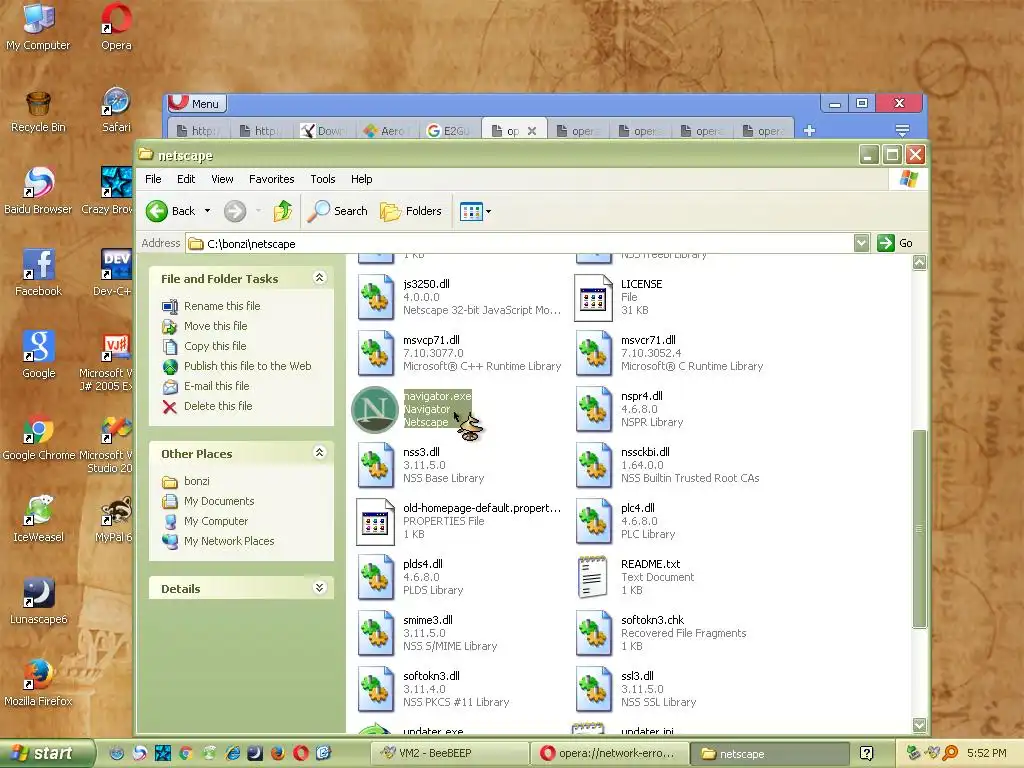This screenshot has width=1024, height=768.
Task: Click the file list vertical scrollbar thumb
Action: click(920, 528)
